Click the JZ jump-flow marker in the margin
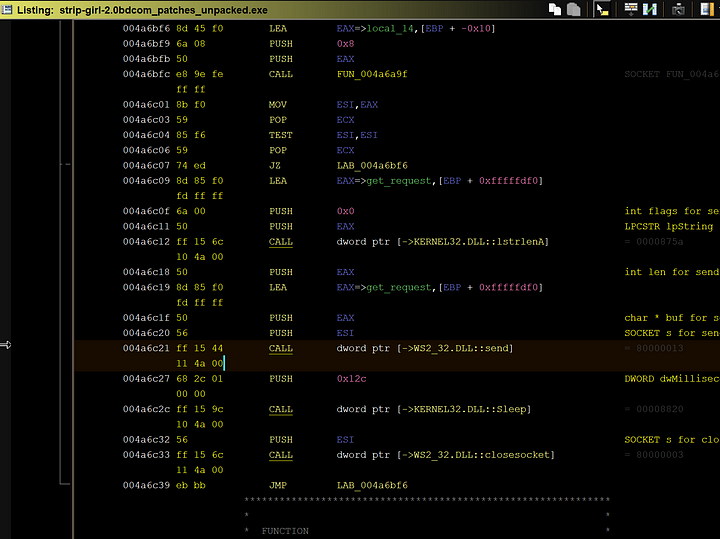720x539 pixels. tap(66, 164)
